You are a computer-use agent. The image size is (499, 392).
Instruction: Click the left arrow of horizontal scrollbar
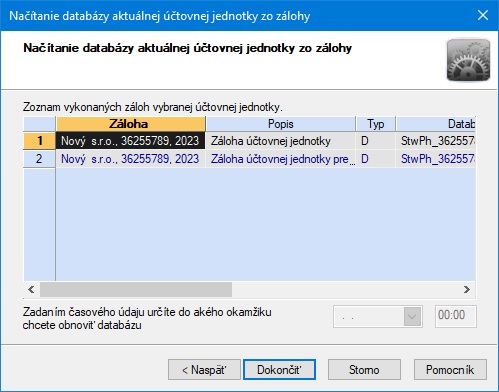31,289
